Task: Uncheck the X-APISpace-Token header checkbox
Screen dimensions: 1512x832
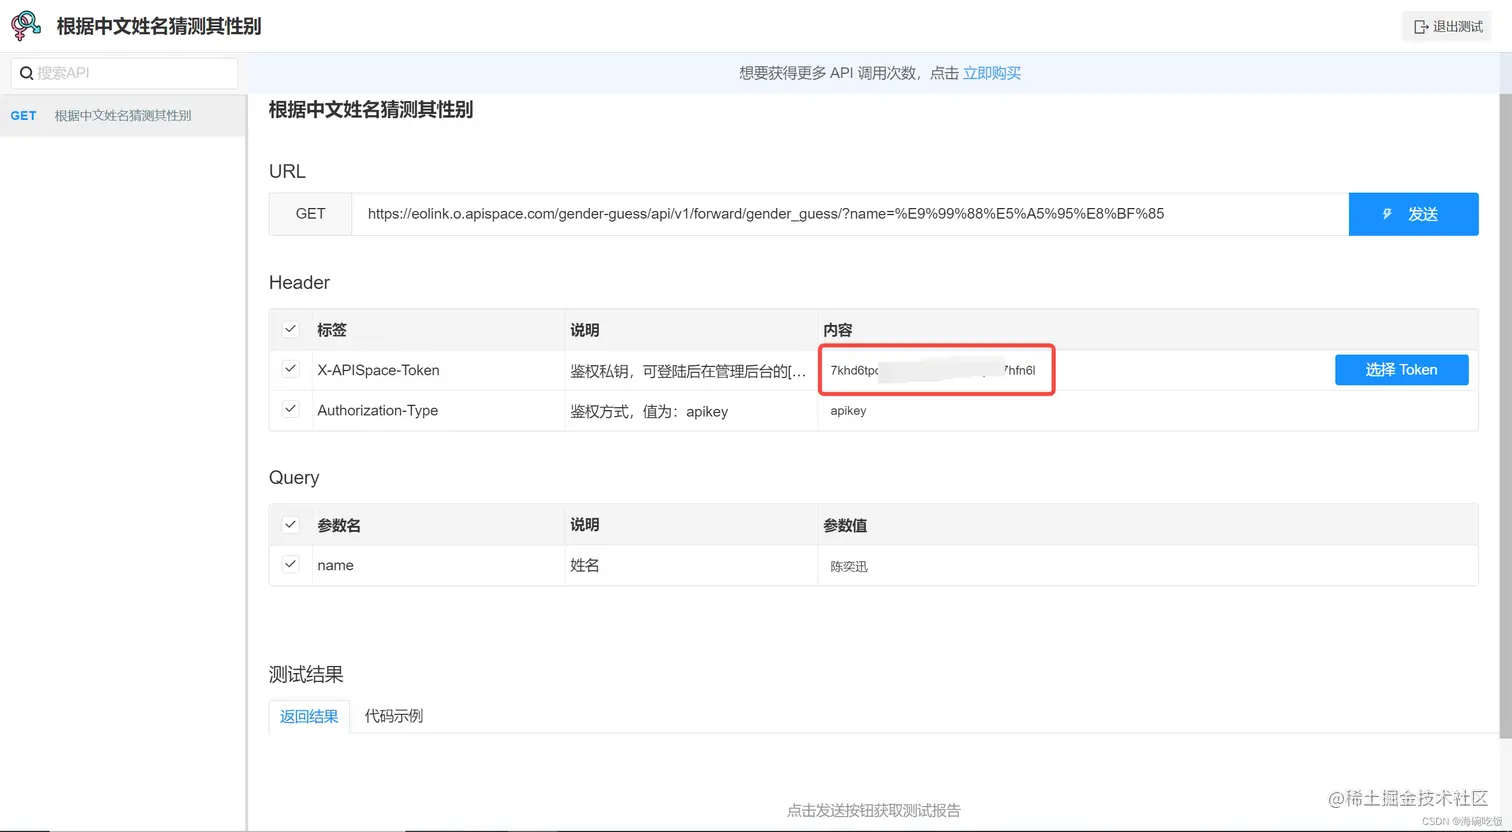Action: (x=291, y=369)
